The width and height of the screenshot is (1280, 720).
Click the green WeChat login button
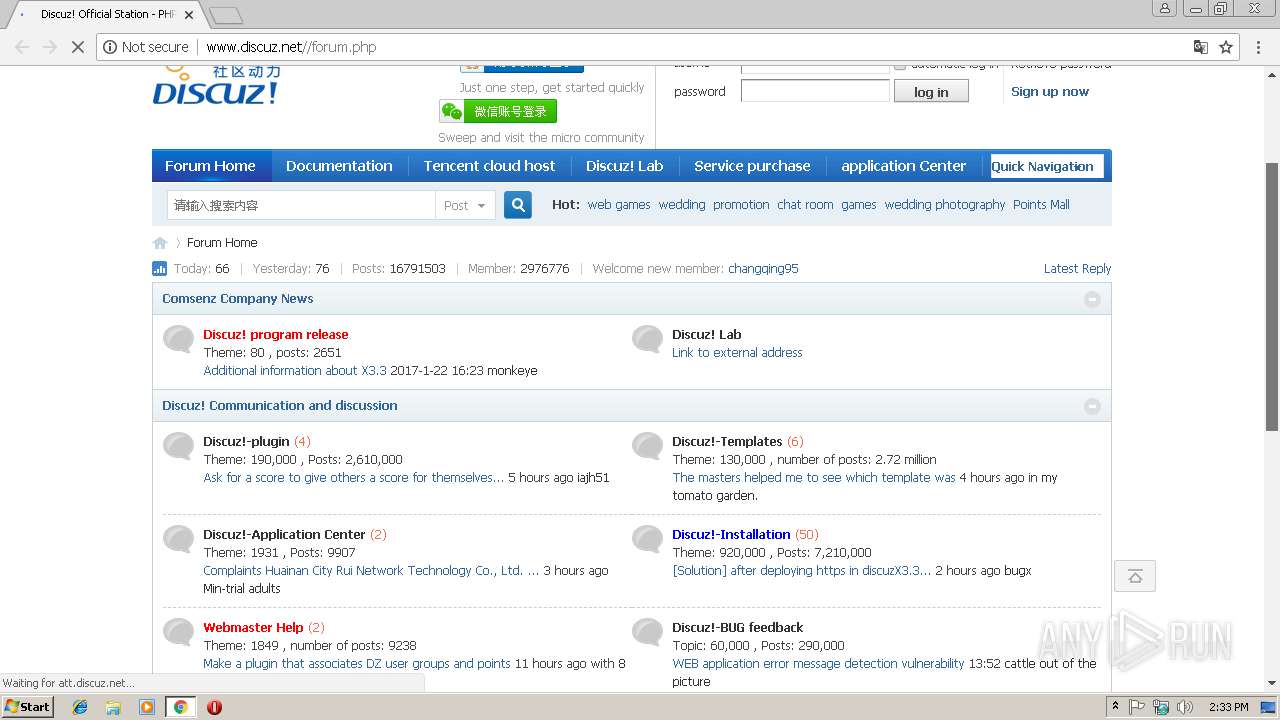[x=498, y=111]
